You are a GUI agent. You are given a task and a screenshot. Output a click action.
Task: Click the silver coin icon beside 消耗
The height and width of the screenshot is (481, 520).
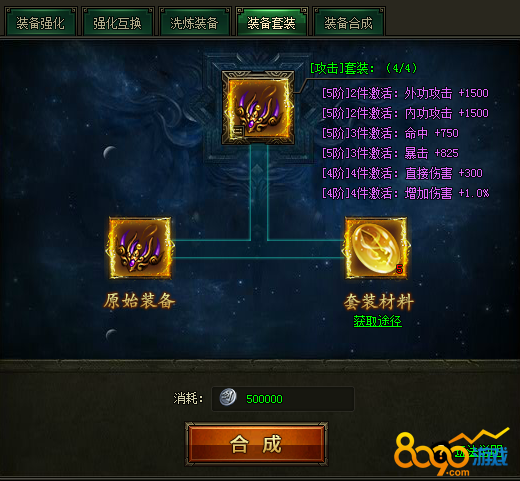coord(228,398)
